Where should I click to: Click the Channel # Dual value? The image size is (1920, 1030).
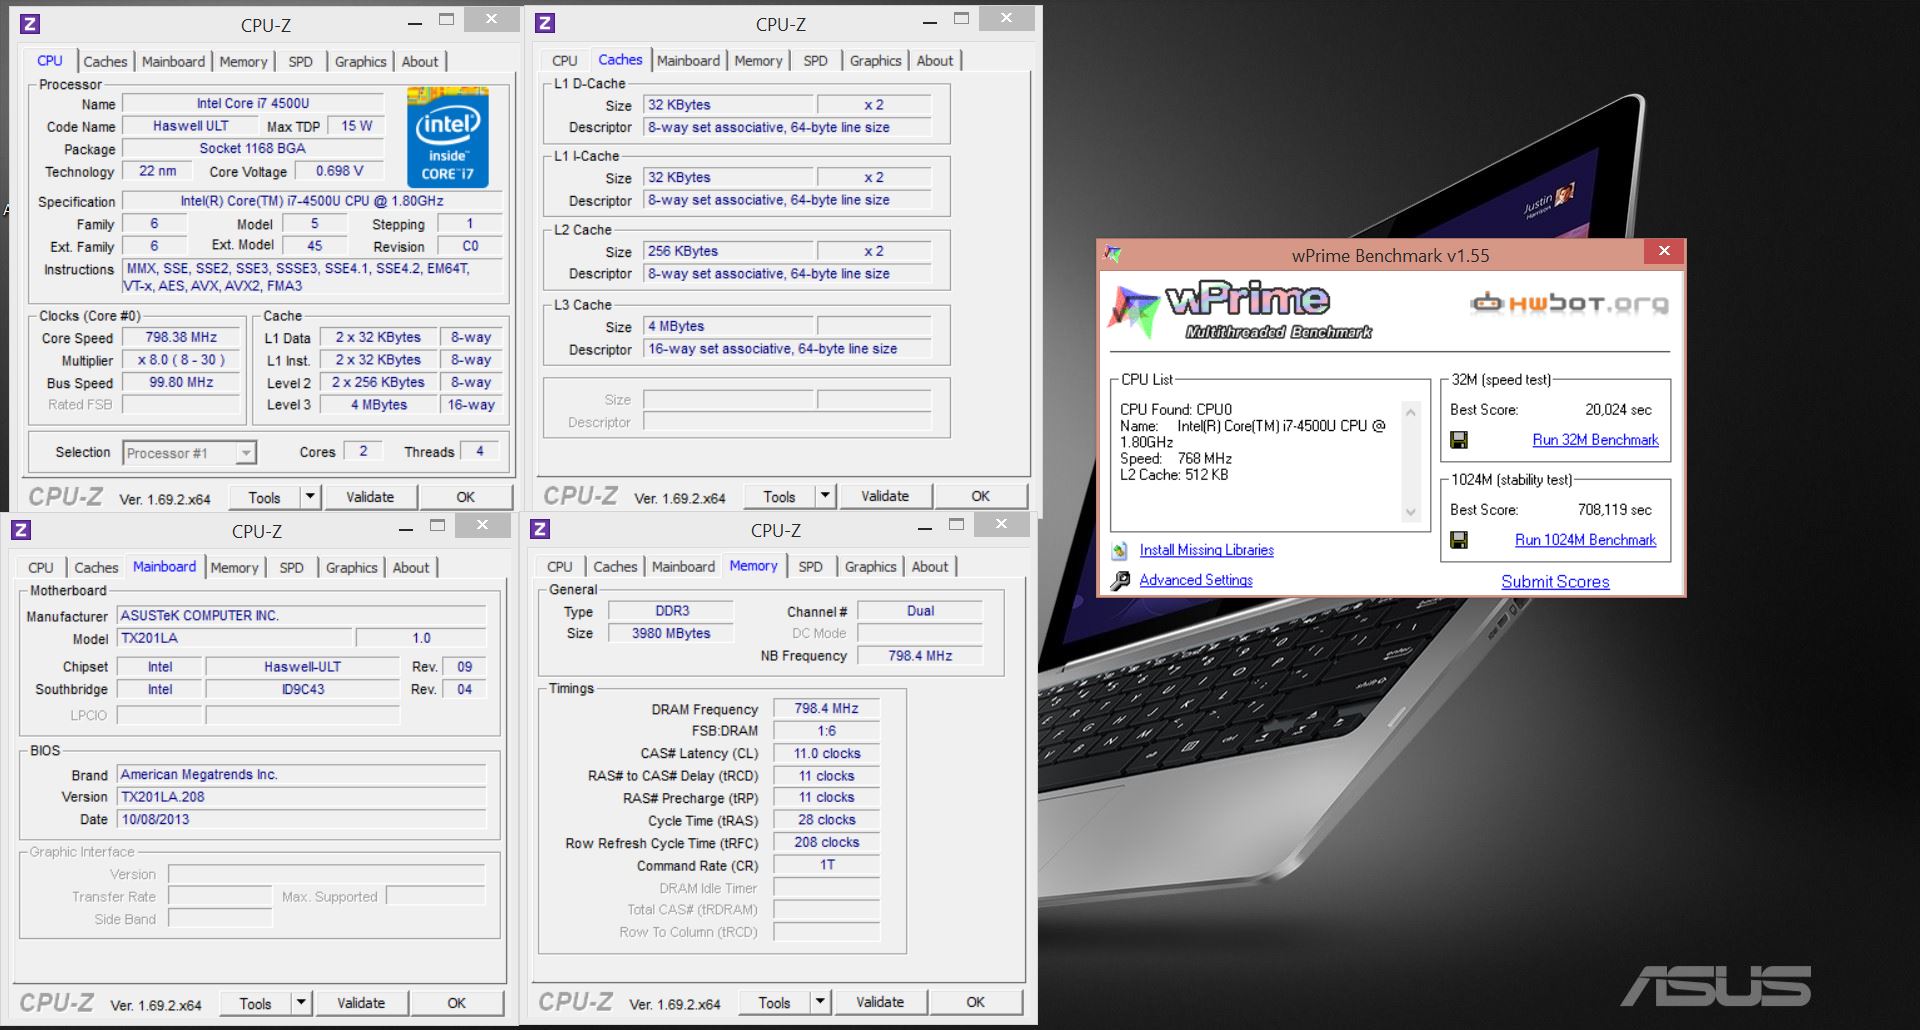tap(920, 611)
